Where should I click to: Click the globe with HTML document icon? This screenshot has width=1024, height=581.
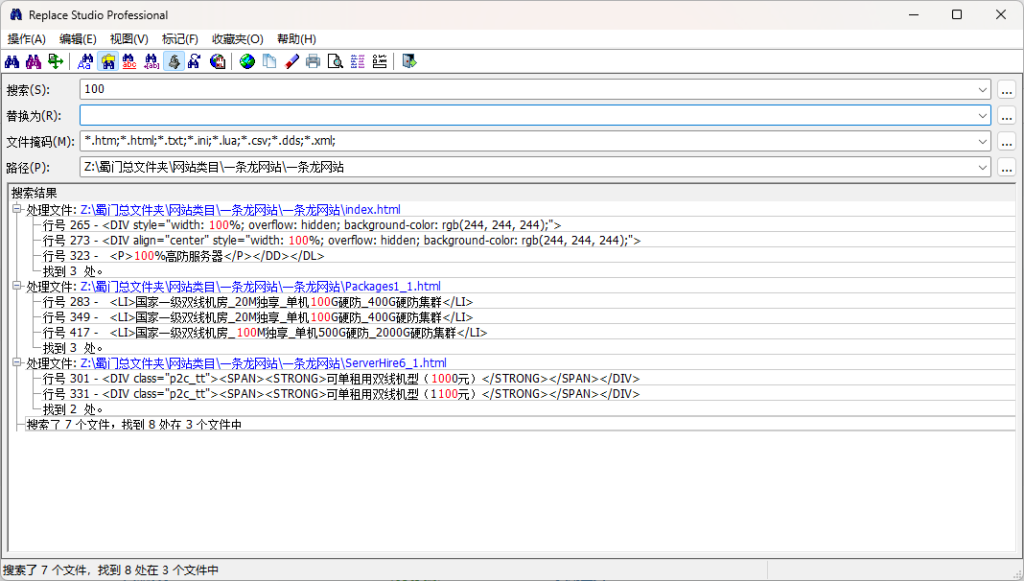(217, 61)
